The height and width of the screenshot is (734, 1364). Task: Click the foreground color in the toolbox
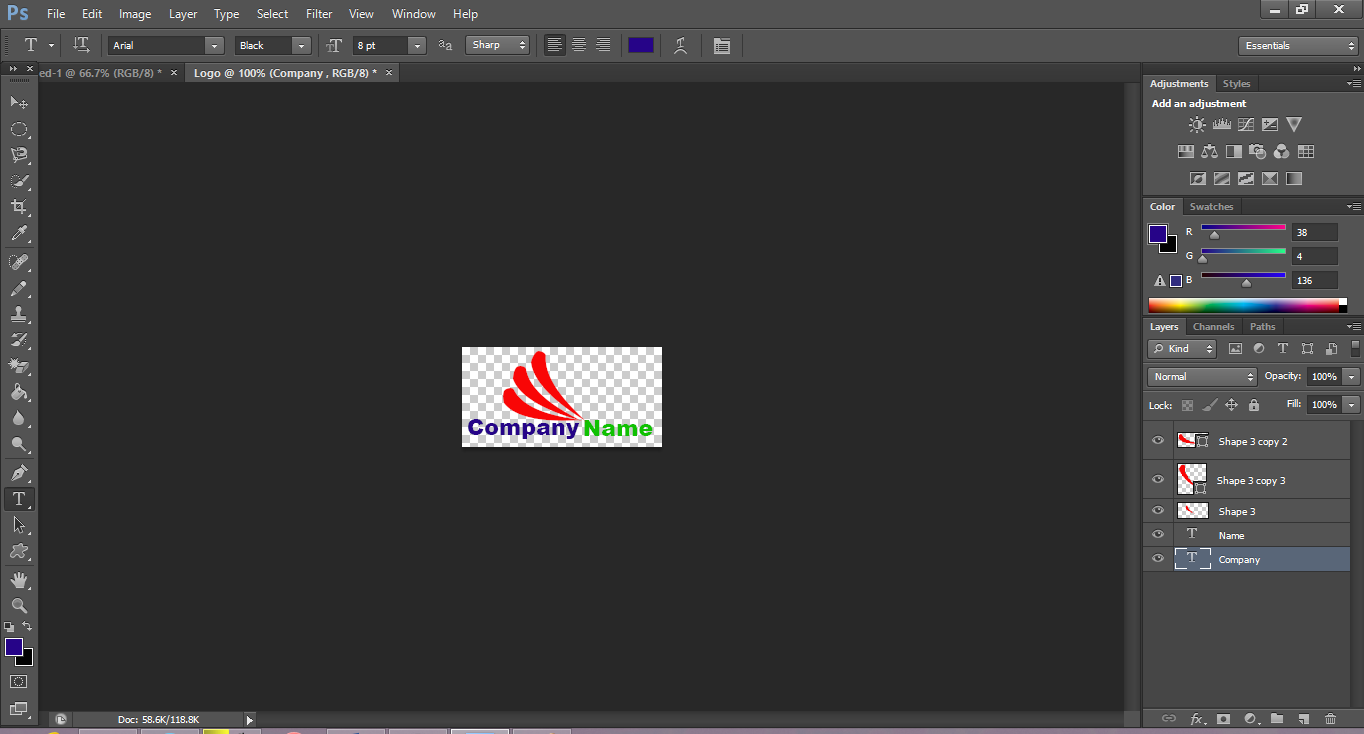coord(13,647)
